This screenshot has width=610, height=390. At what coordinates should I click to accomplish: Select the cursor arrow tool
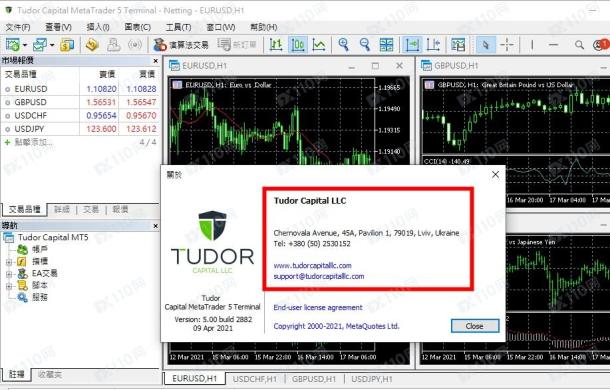[x=486, y=45]
